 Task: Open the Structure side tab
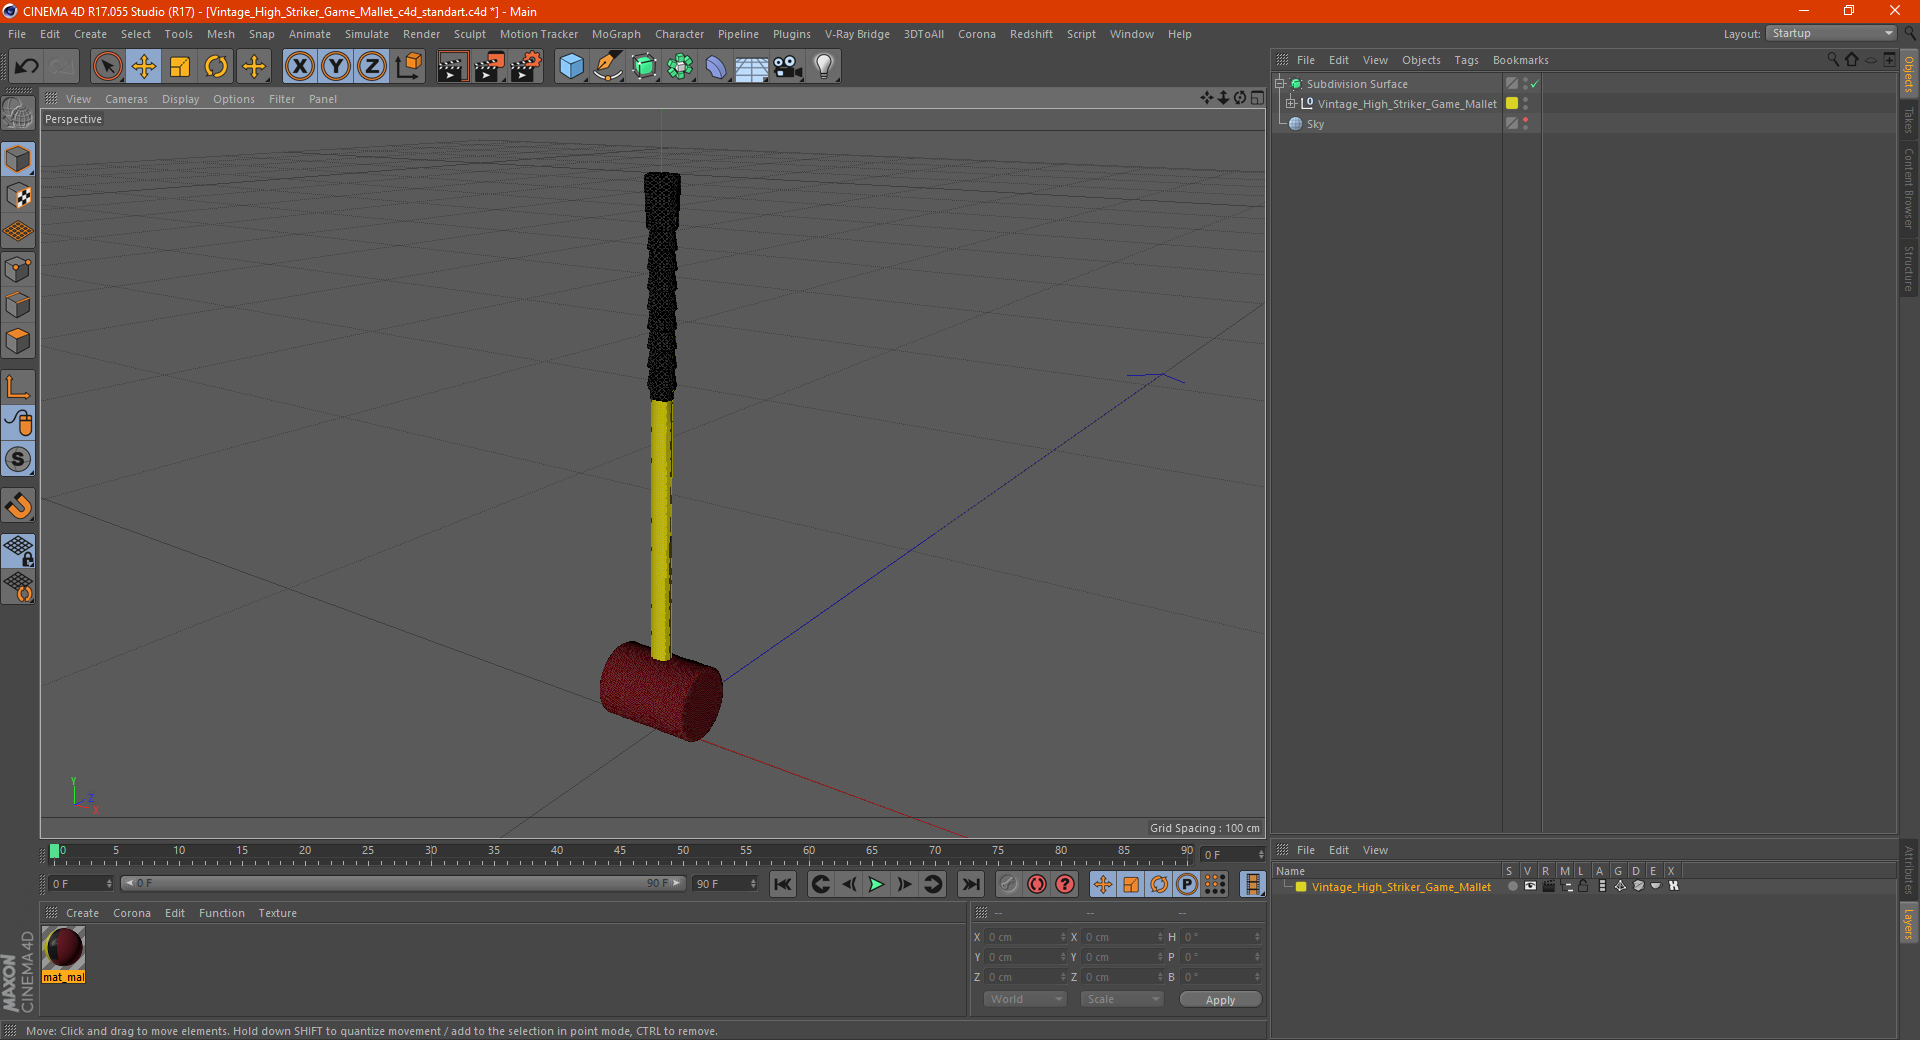click(1908, 268)
